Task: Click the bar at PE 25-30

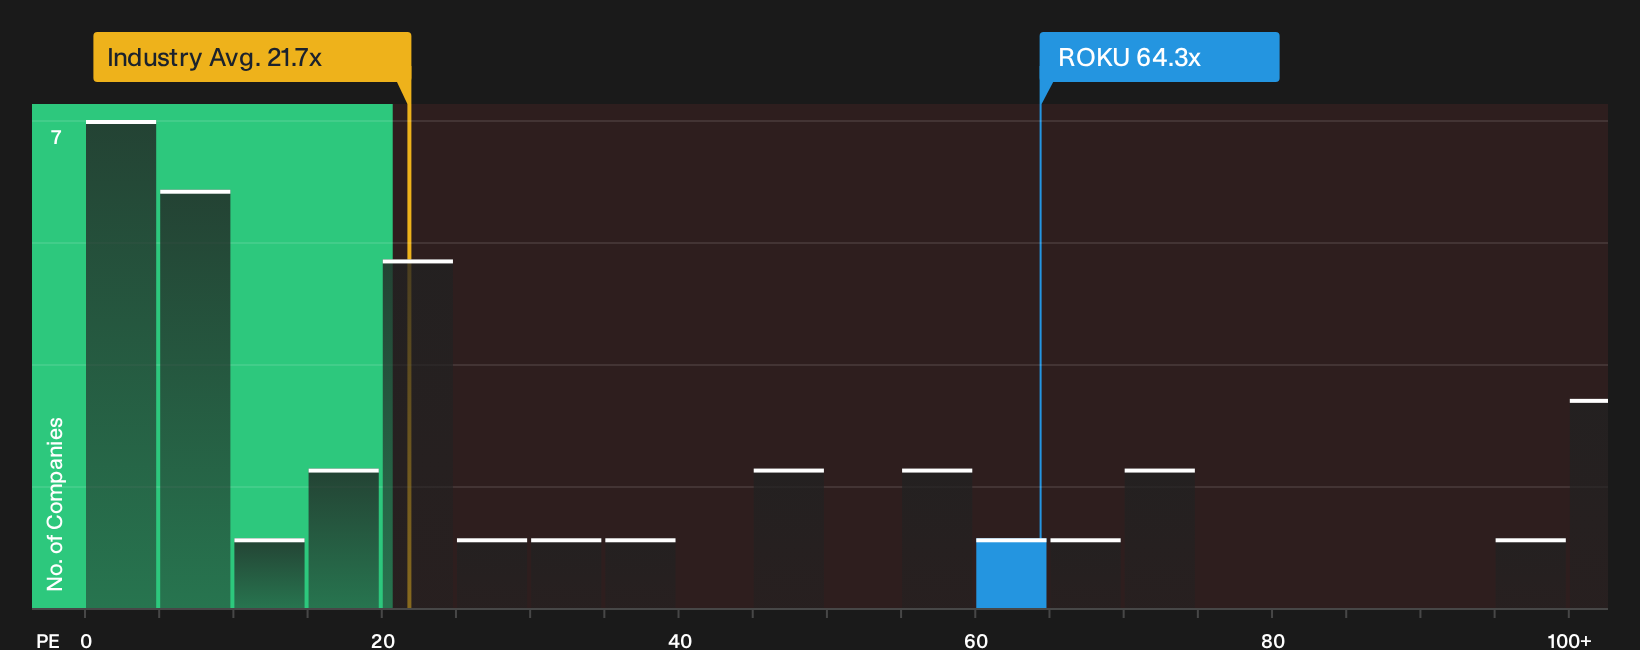Action: point(492,574)
